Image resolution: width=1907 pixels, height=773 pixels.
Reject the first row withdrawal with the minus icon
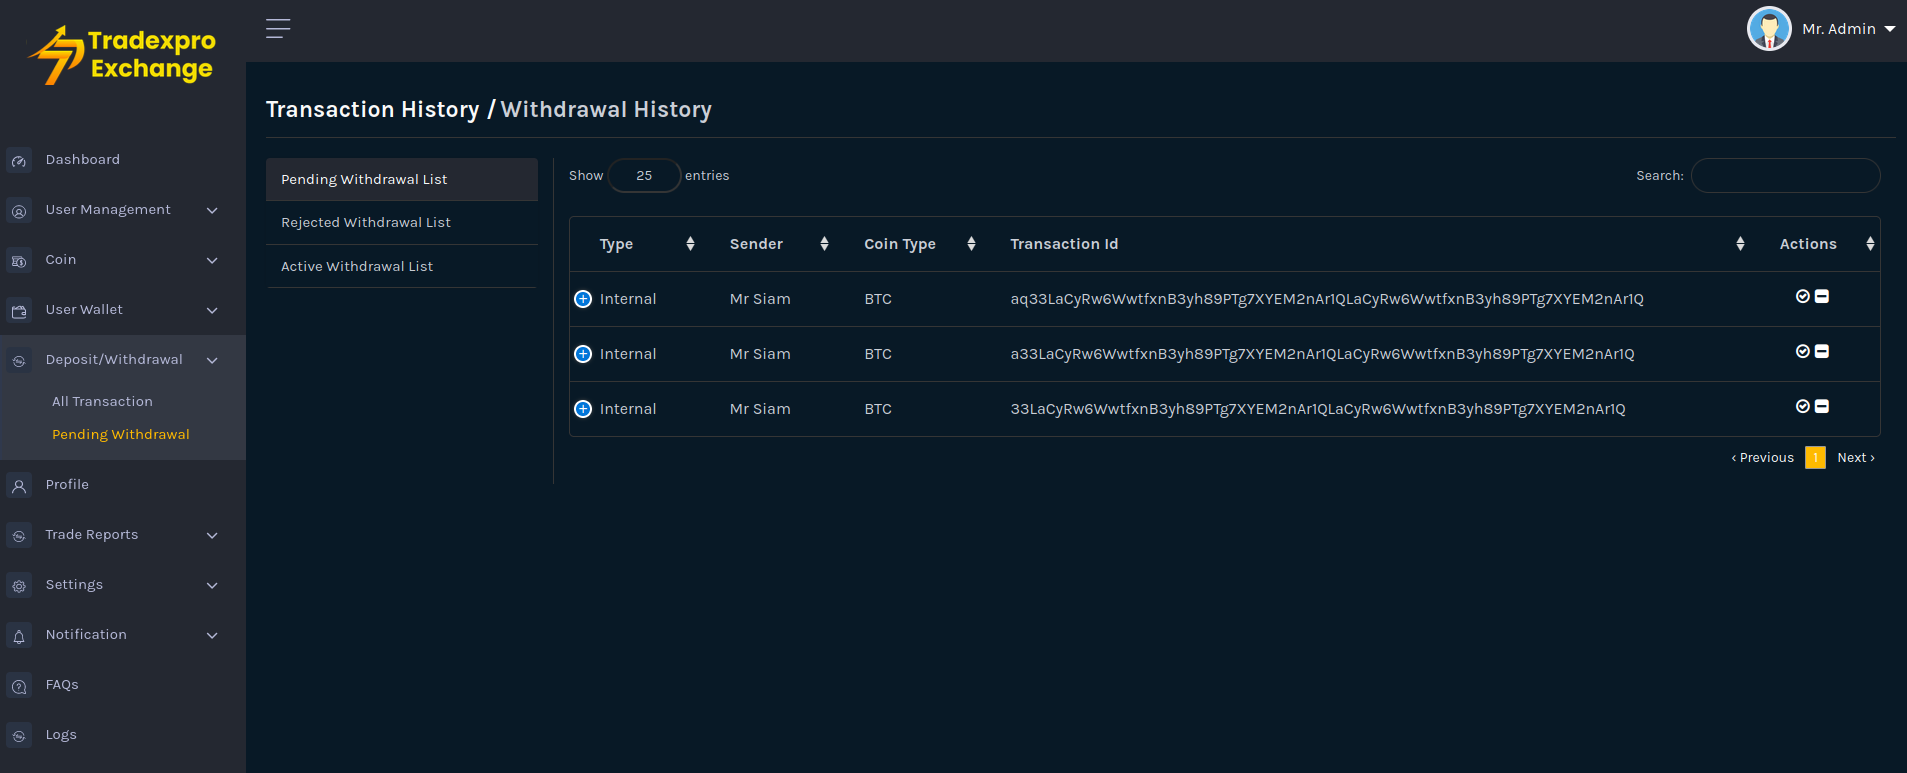click(1822, 296)
